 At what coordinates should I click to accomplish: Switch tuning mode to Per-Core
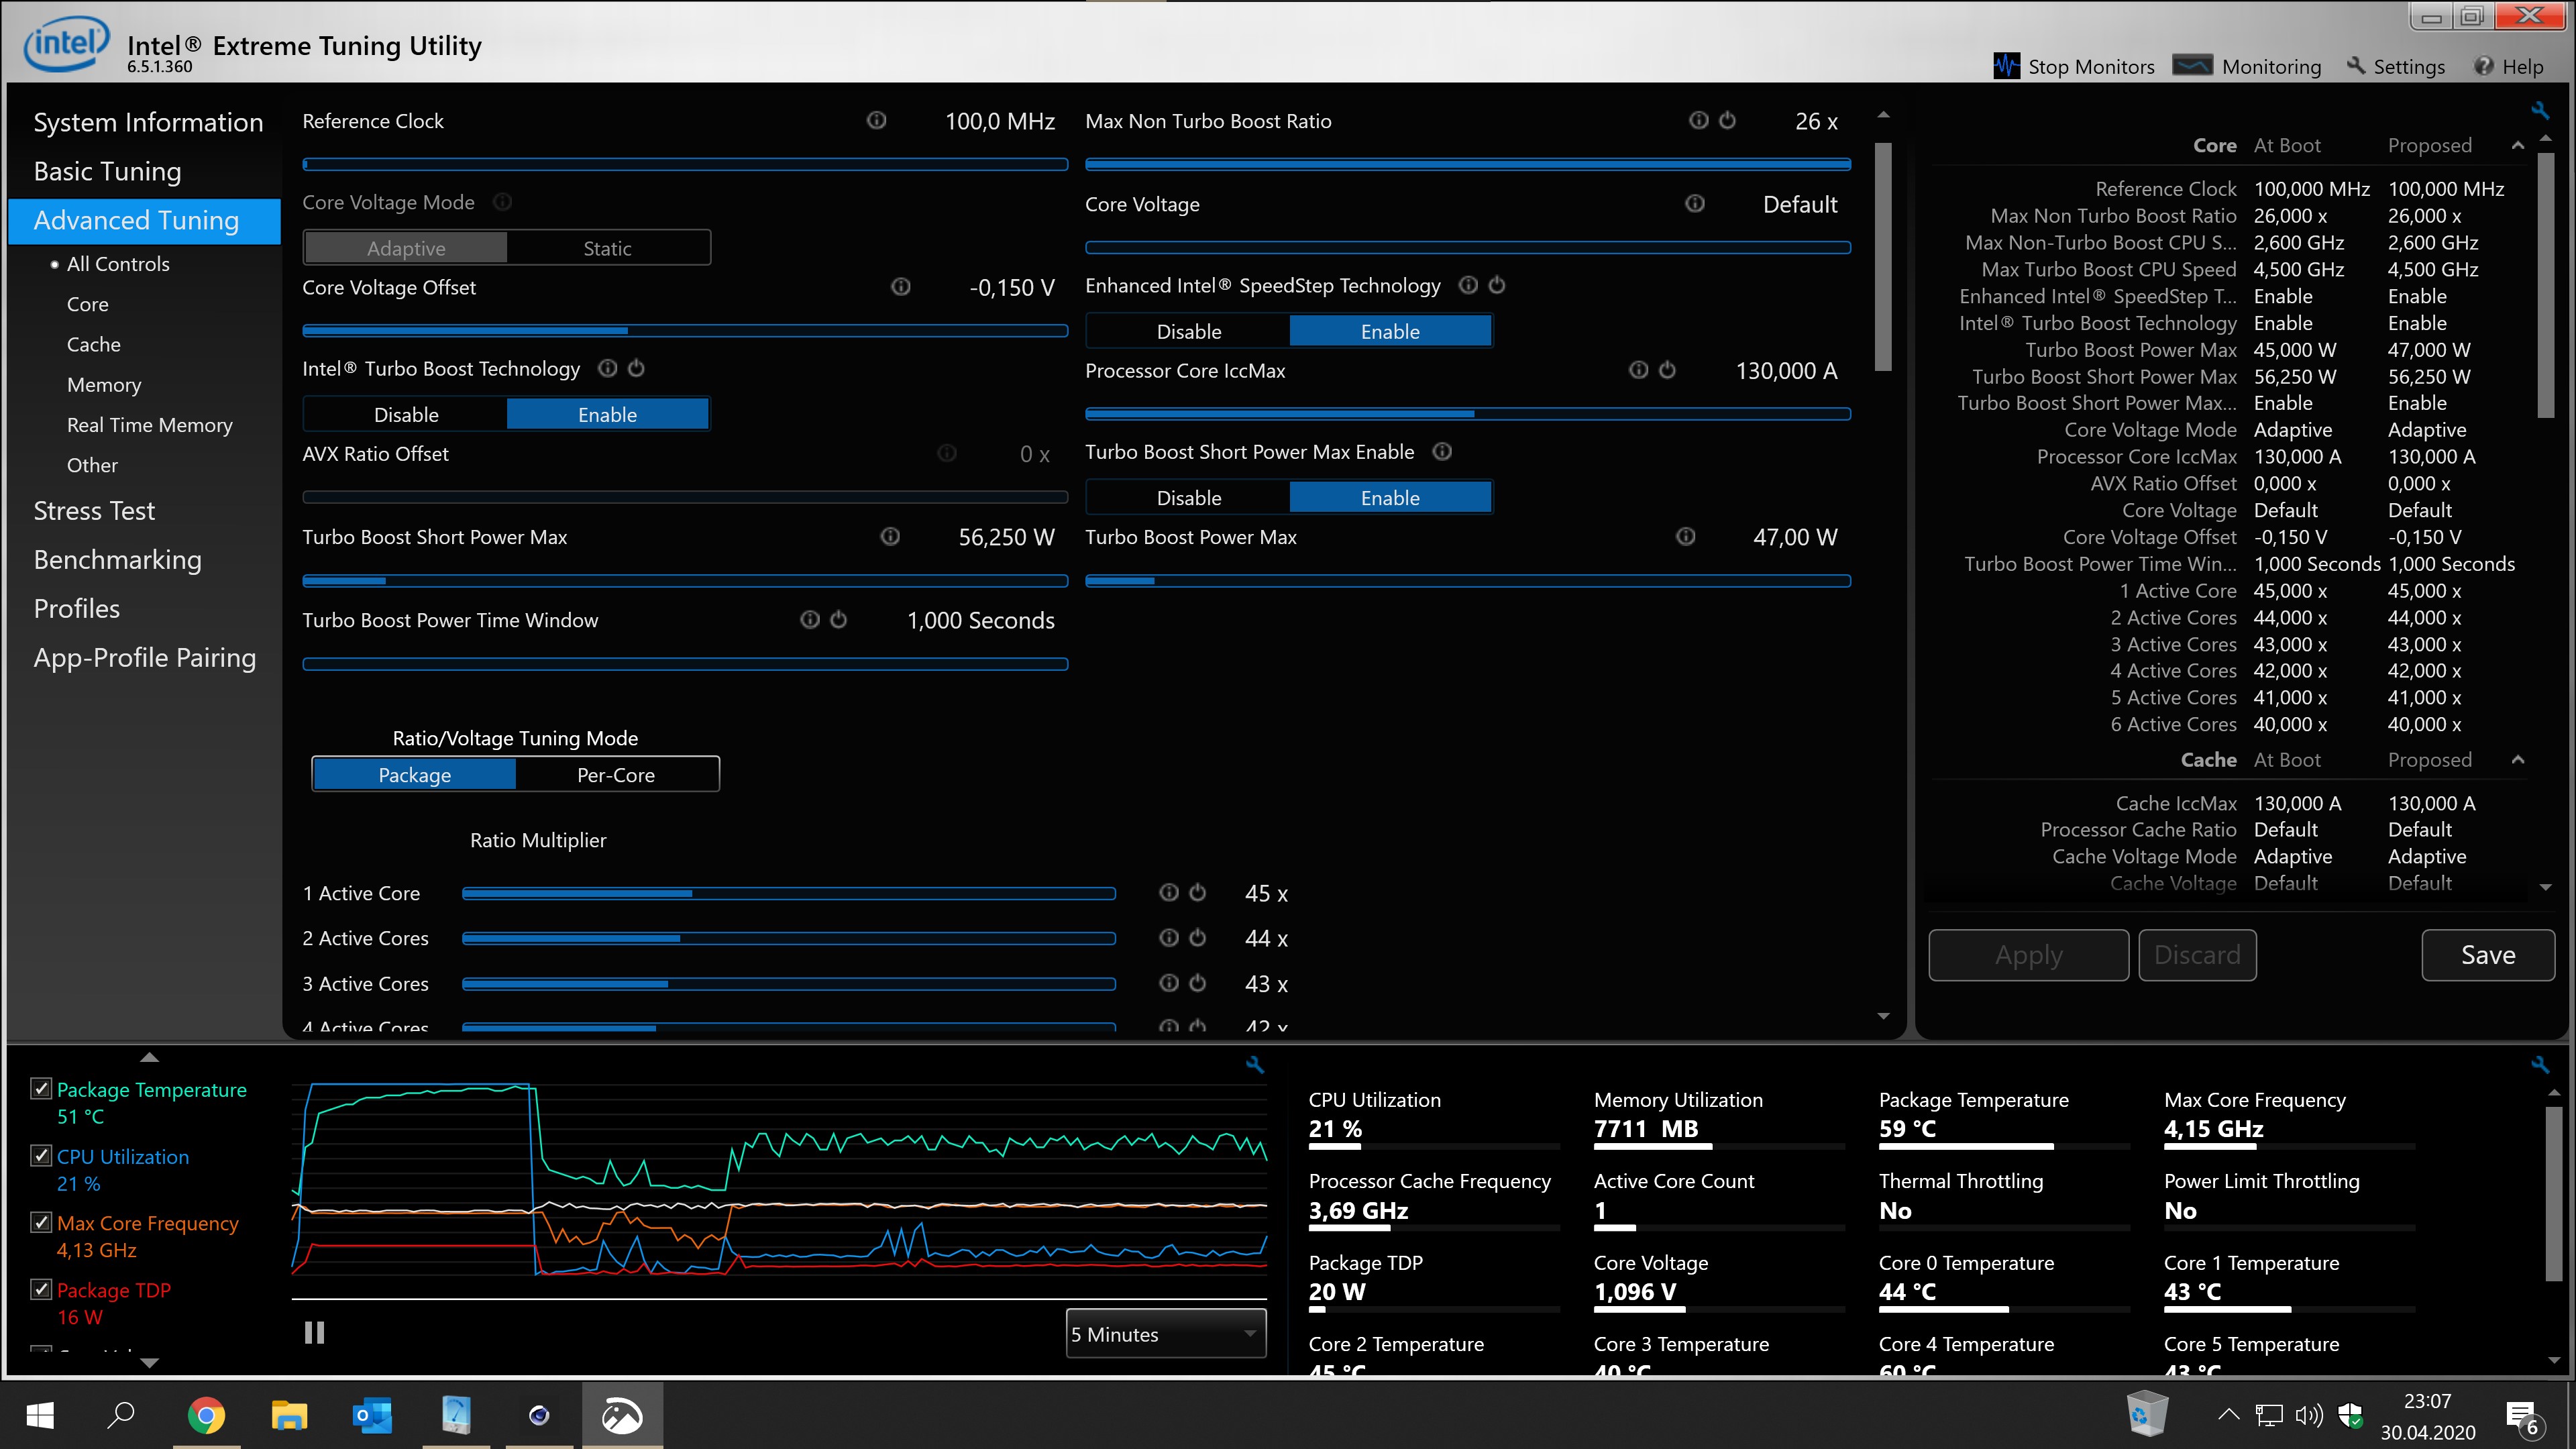(x=616, y=774)
